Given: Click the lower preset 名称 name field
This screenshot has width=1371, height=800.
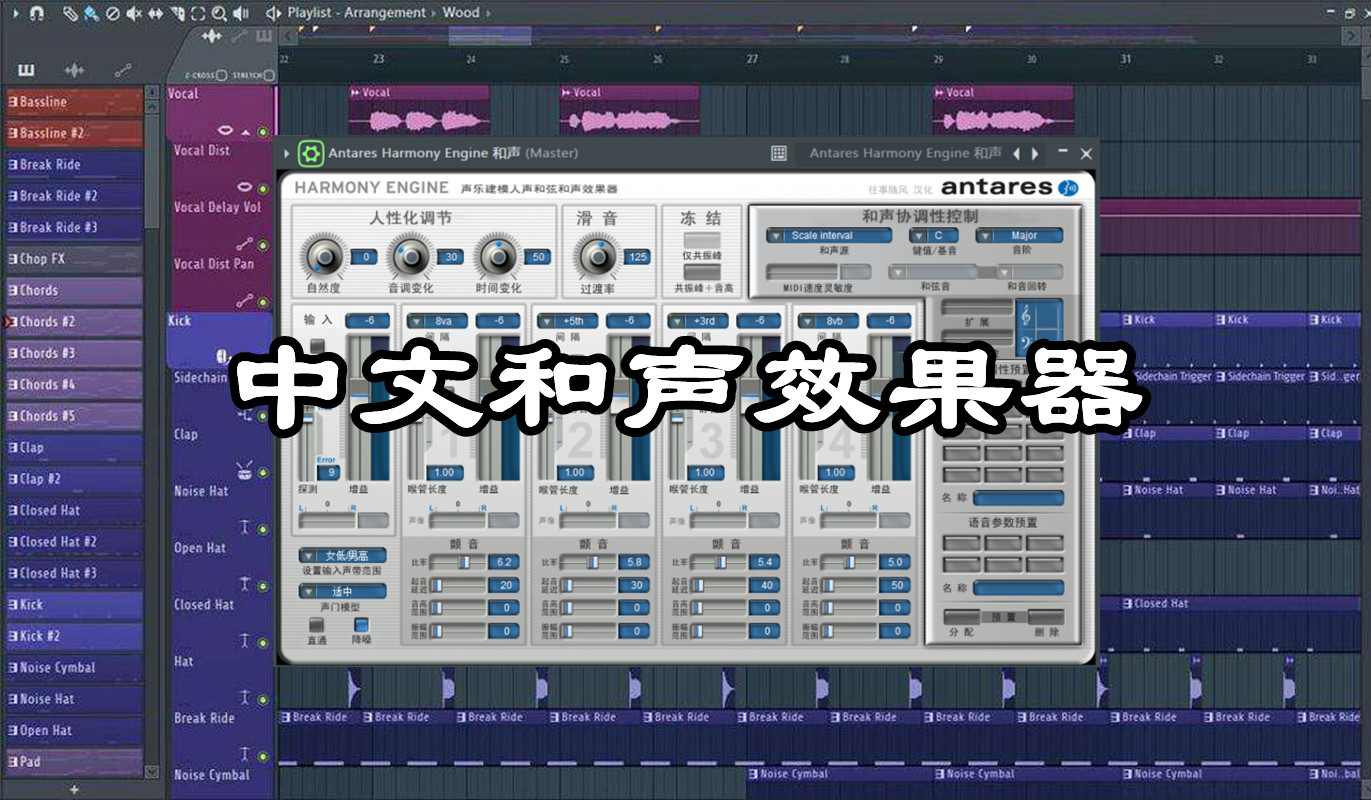Looking at the screenshot, I should [1019, 588].
